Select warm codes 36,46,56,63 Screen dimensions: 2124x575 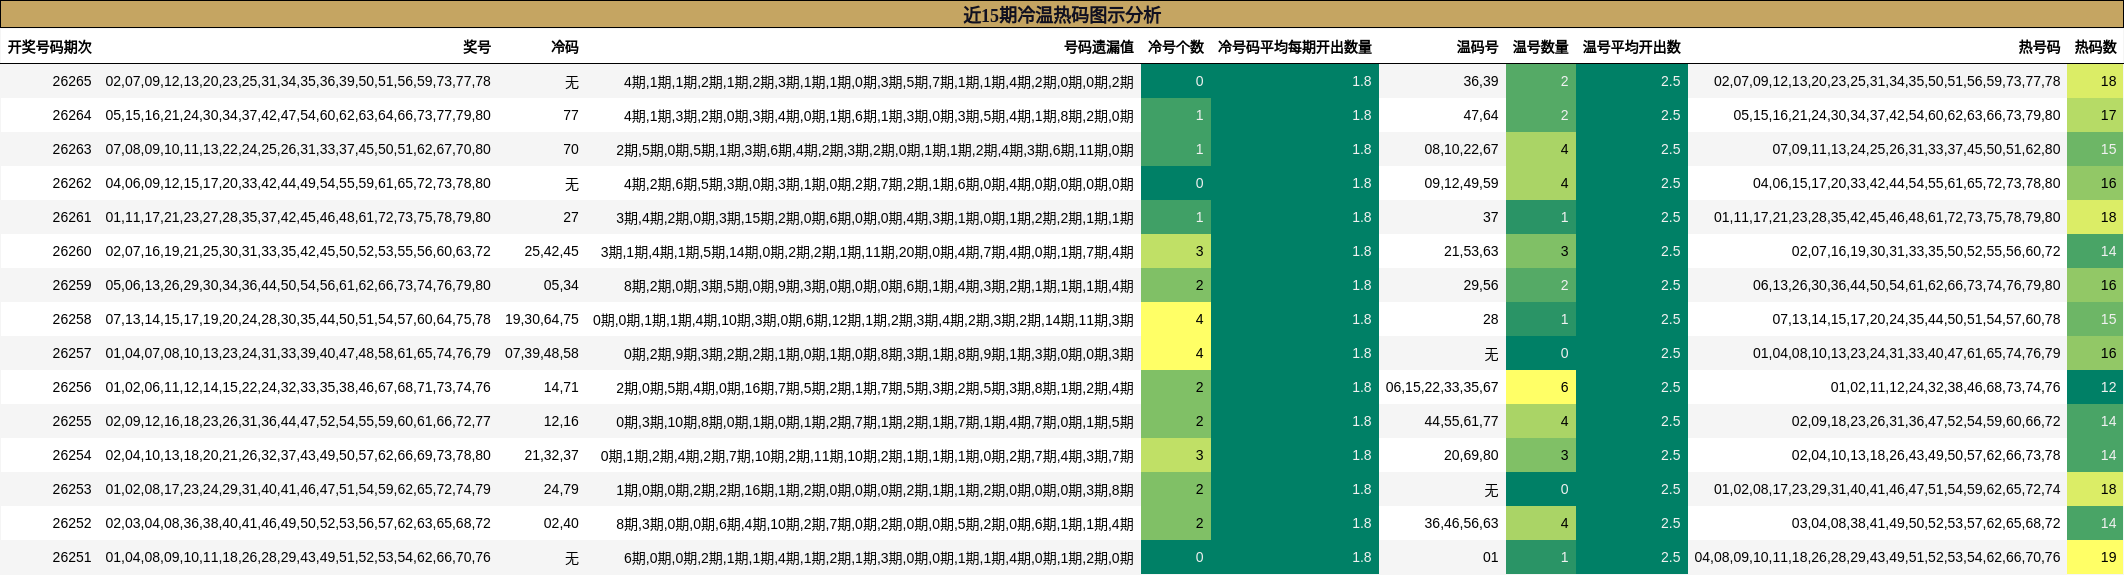click(x=1462, y=523)
